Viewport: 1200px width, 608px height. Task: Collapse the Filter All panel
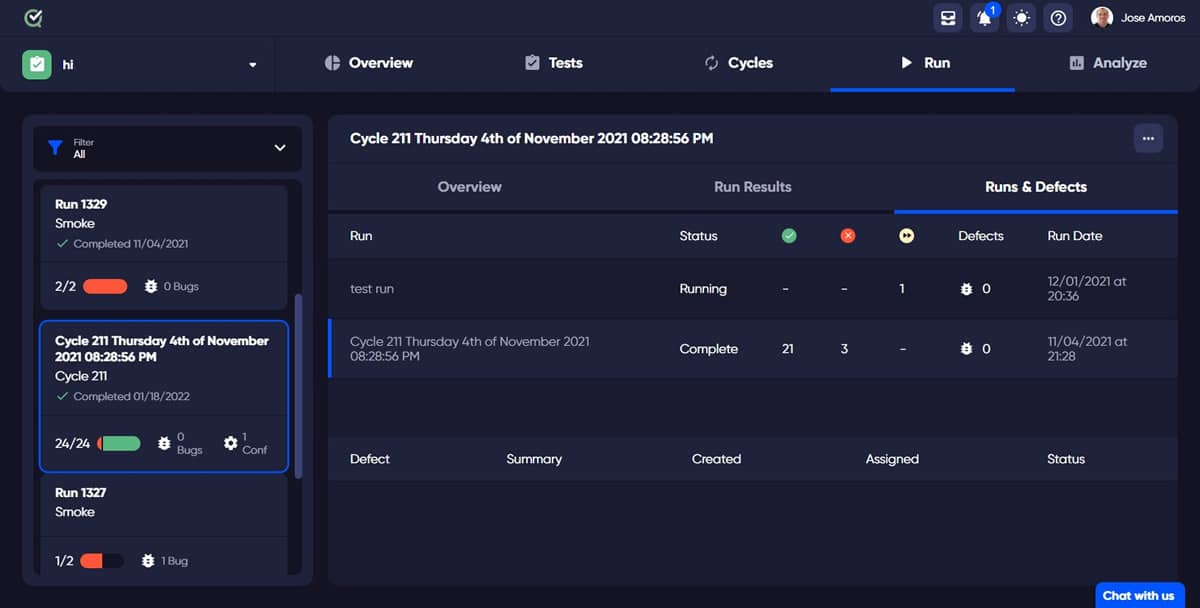coord(280,147)
